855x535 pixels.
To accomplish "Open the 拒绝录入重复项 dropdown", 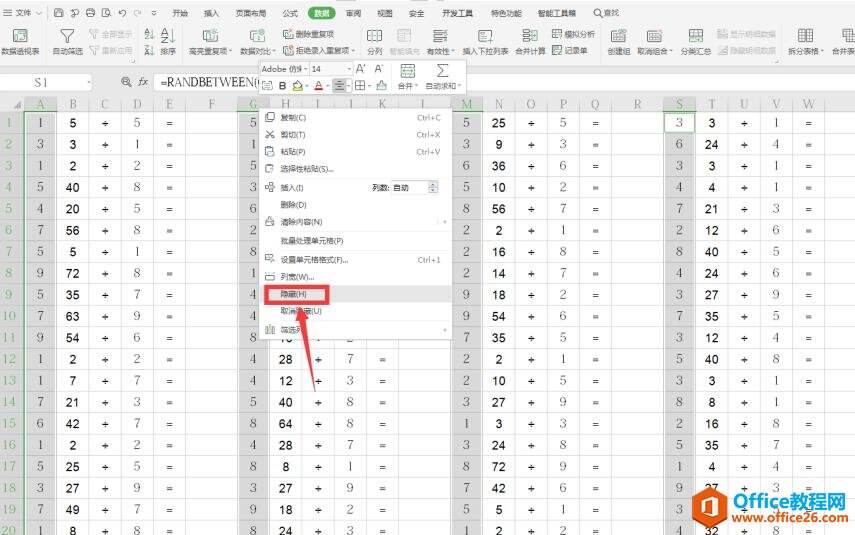I will coord(319,51).
